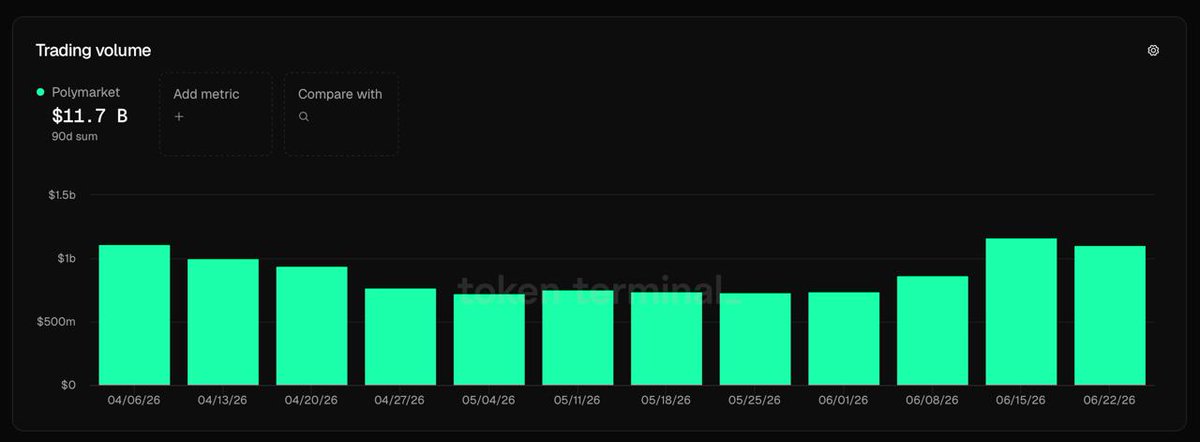
Task: Click the 05/25/26 date label
Action: 755,400
